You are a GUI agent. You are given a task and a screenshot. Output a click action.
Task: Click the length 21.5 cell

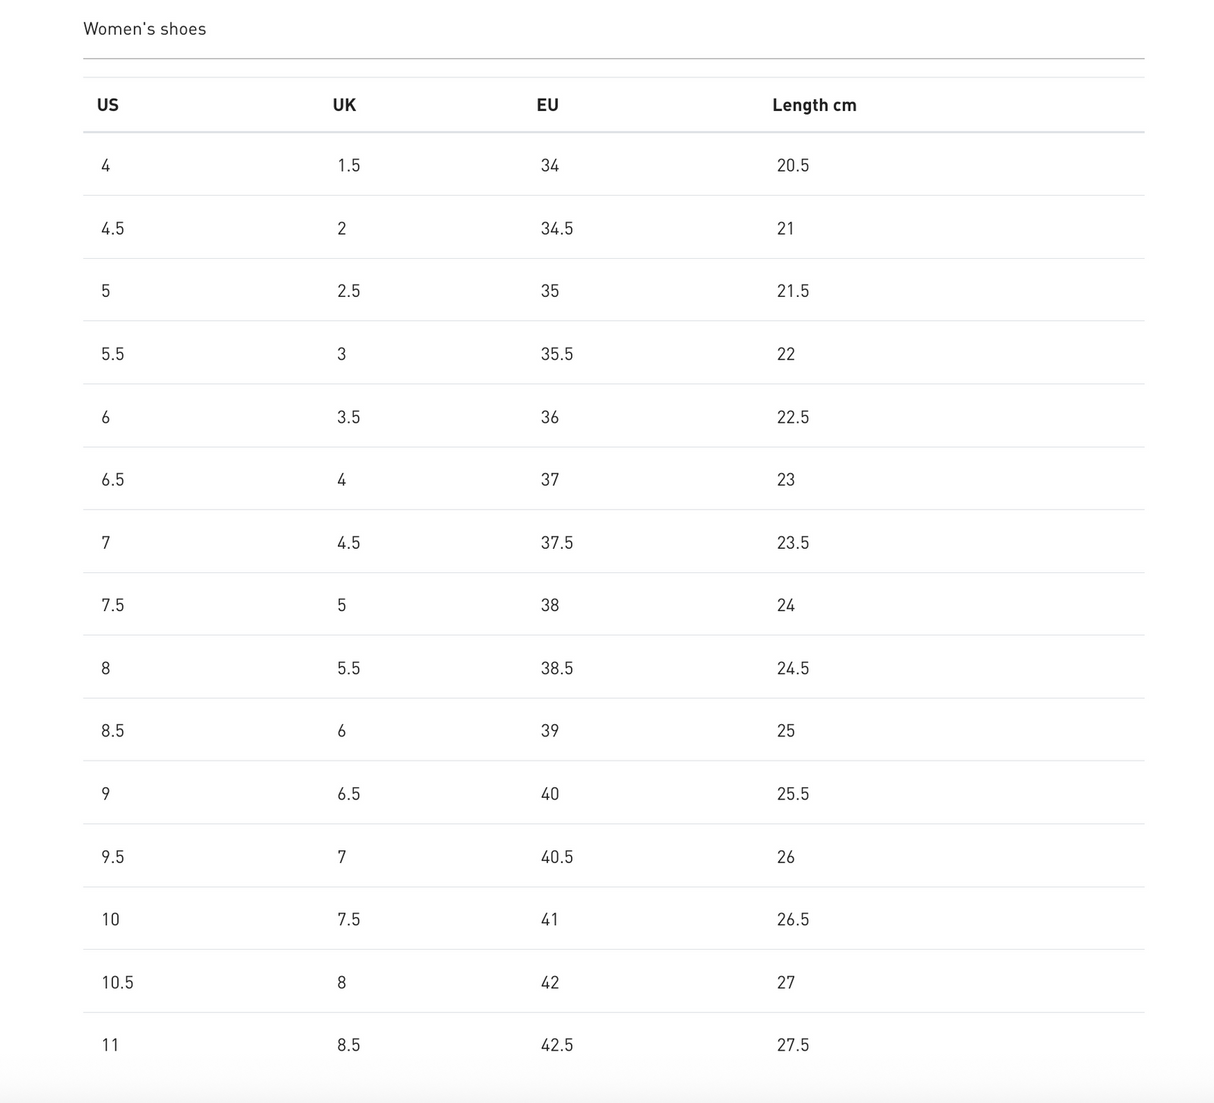tap(793, 291)
